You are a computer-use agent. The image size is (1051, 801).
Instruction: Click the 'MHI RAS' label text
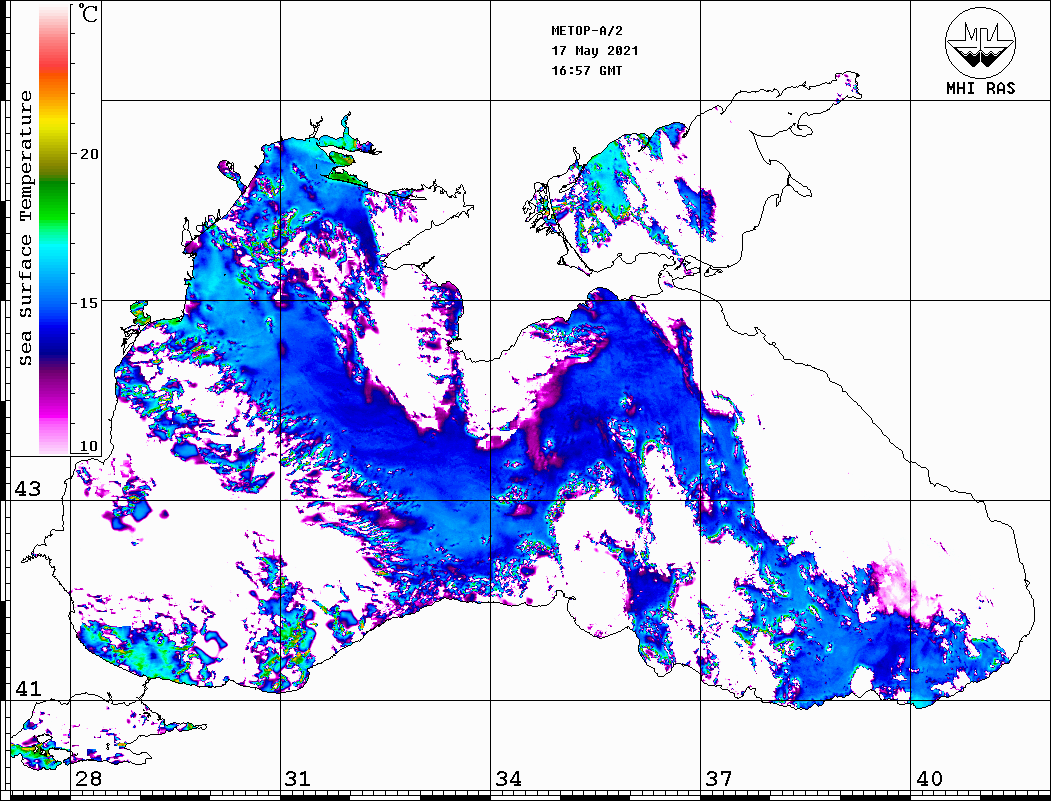981,88
